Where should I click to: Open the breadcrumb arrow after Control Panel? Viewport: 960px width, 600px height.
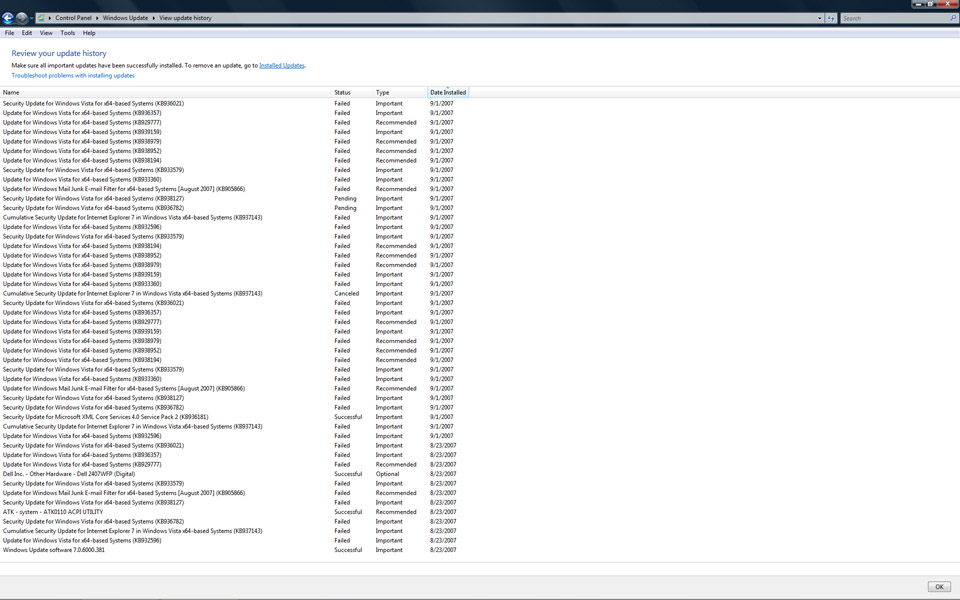[97, 18]
